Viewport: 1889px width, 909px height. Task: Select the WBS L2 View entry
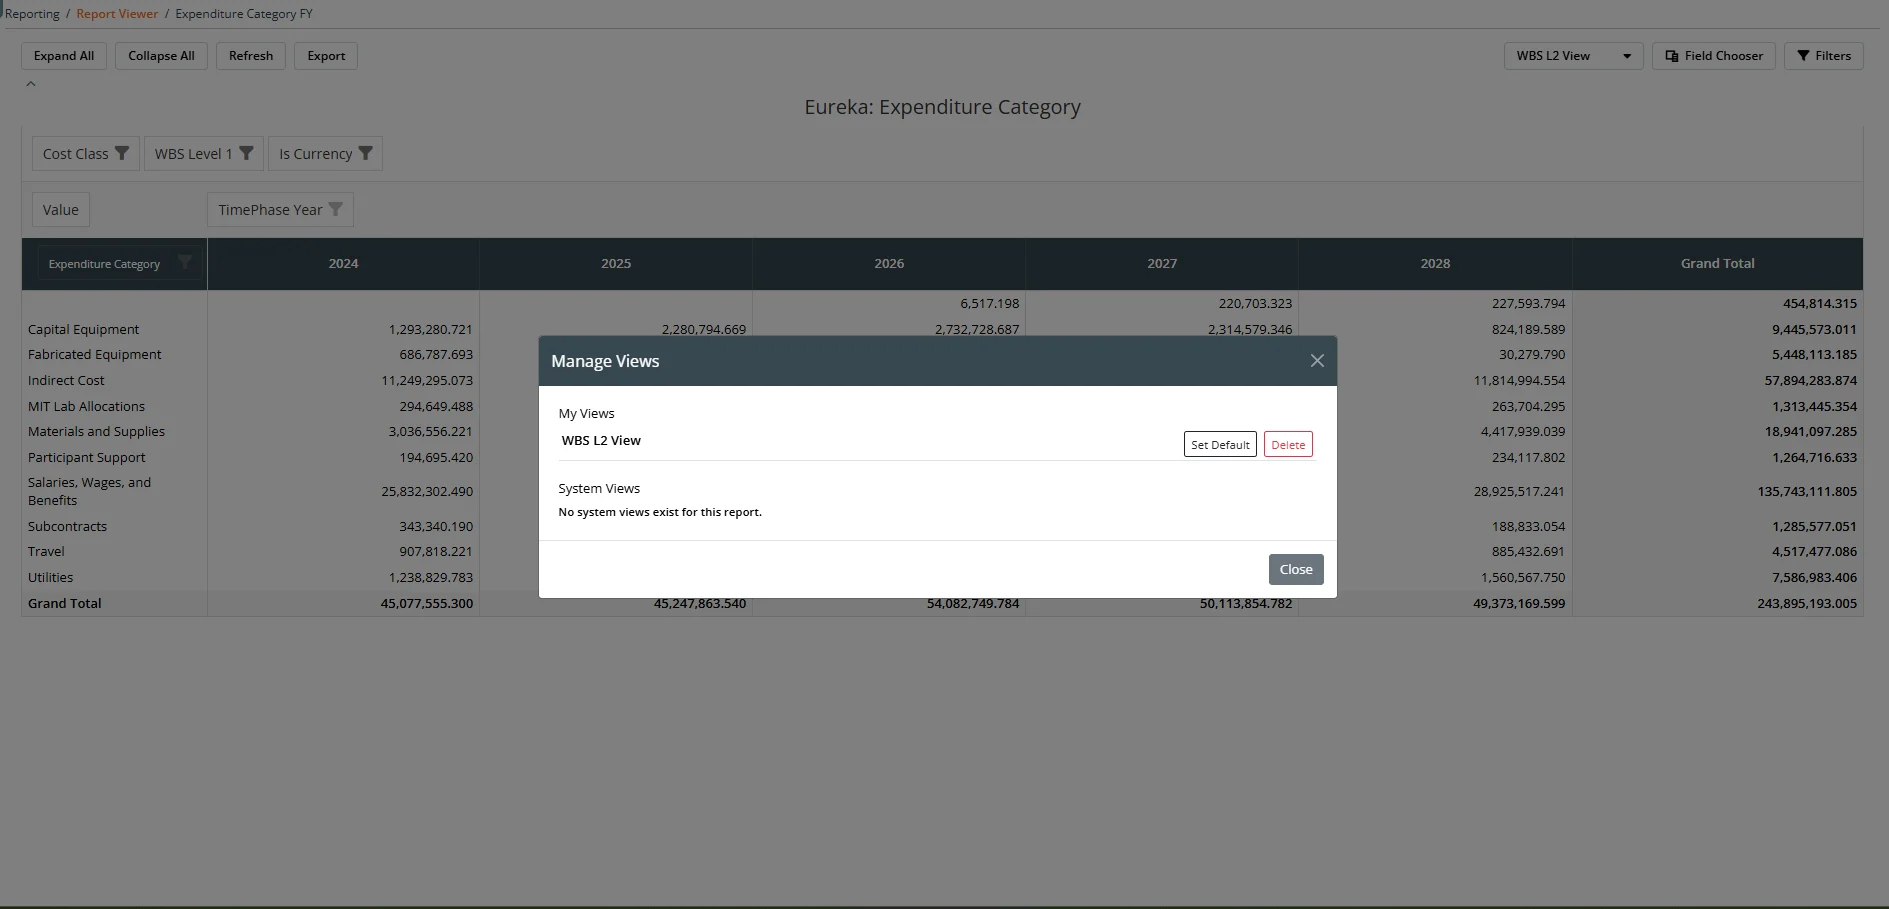point(601,440)
